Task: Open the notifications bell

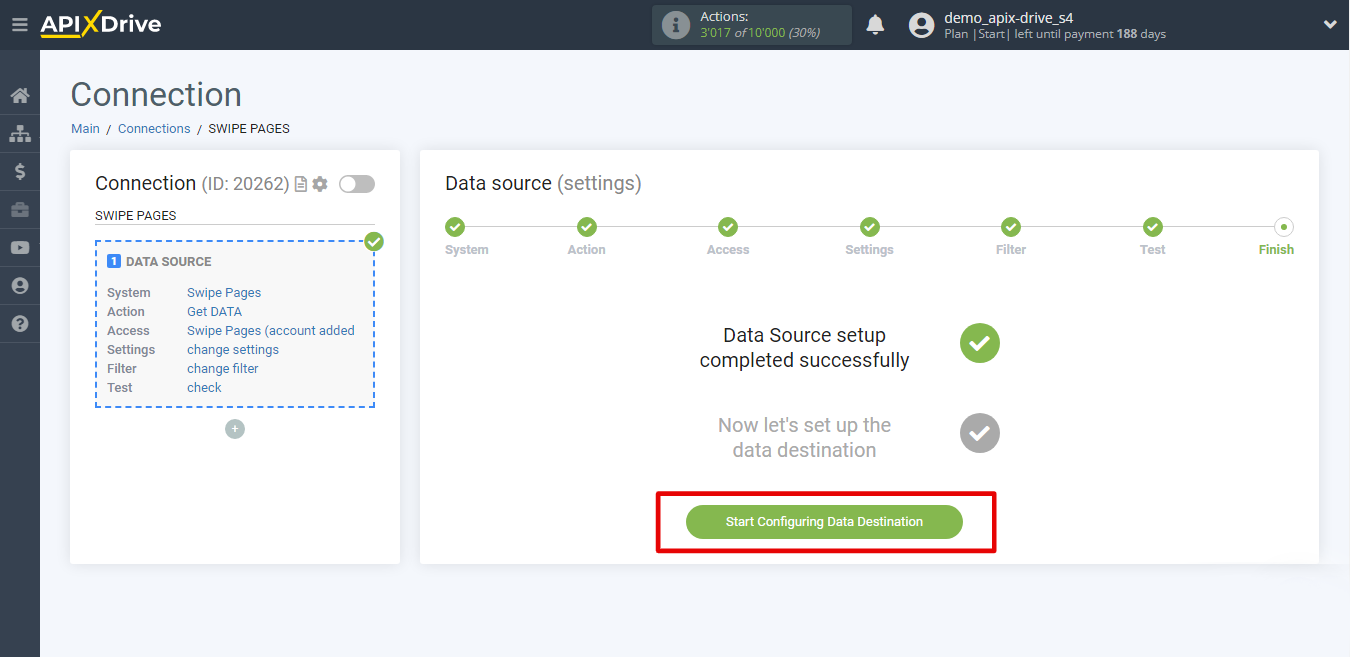Action: click(875, 25)
